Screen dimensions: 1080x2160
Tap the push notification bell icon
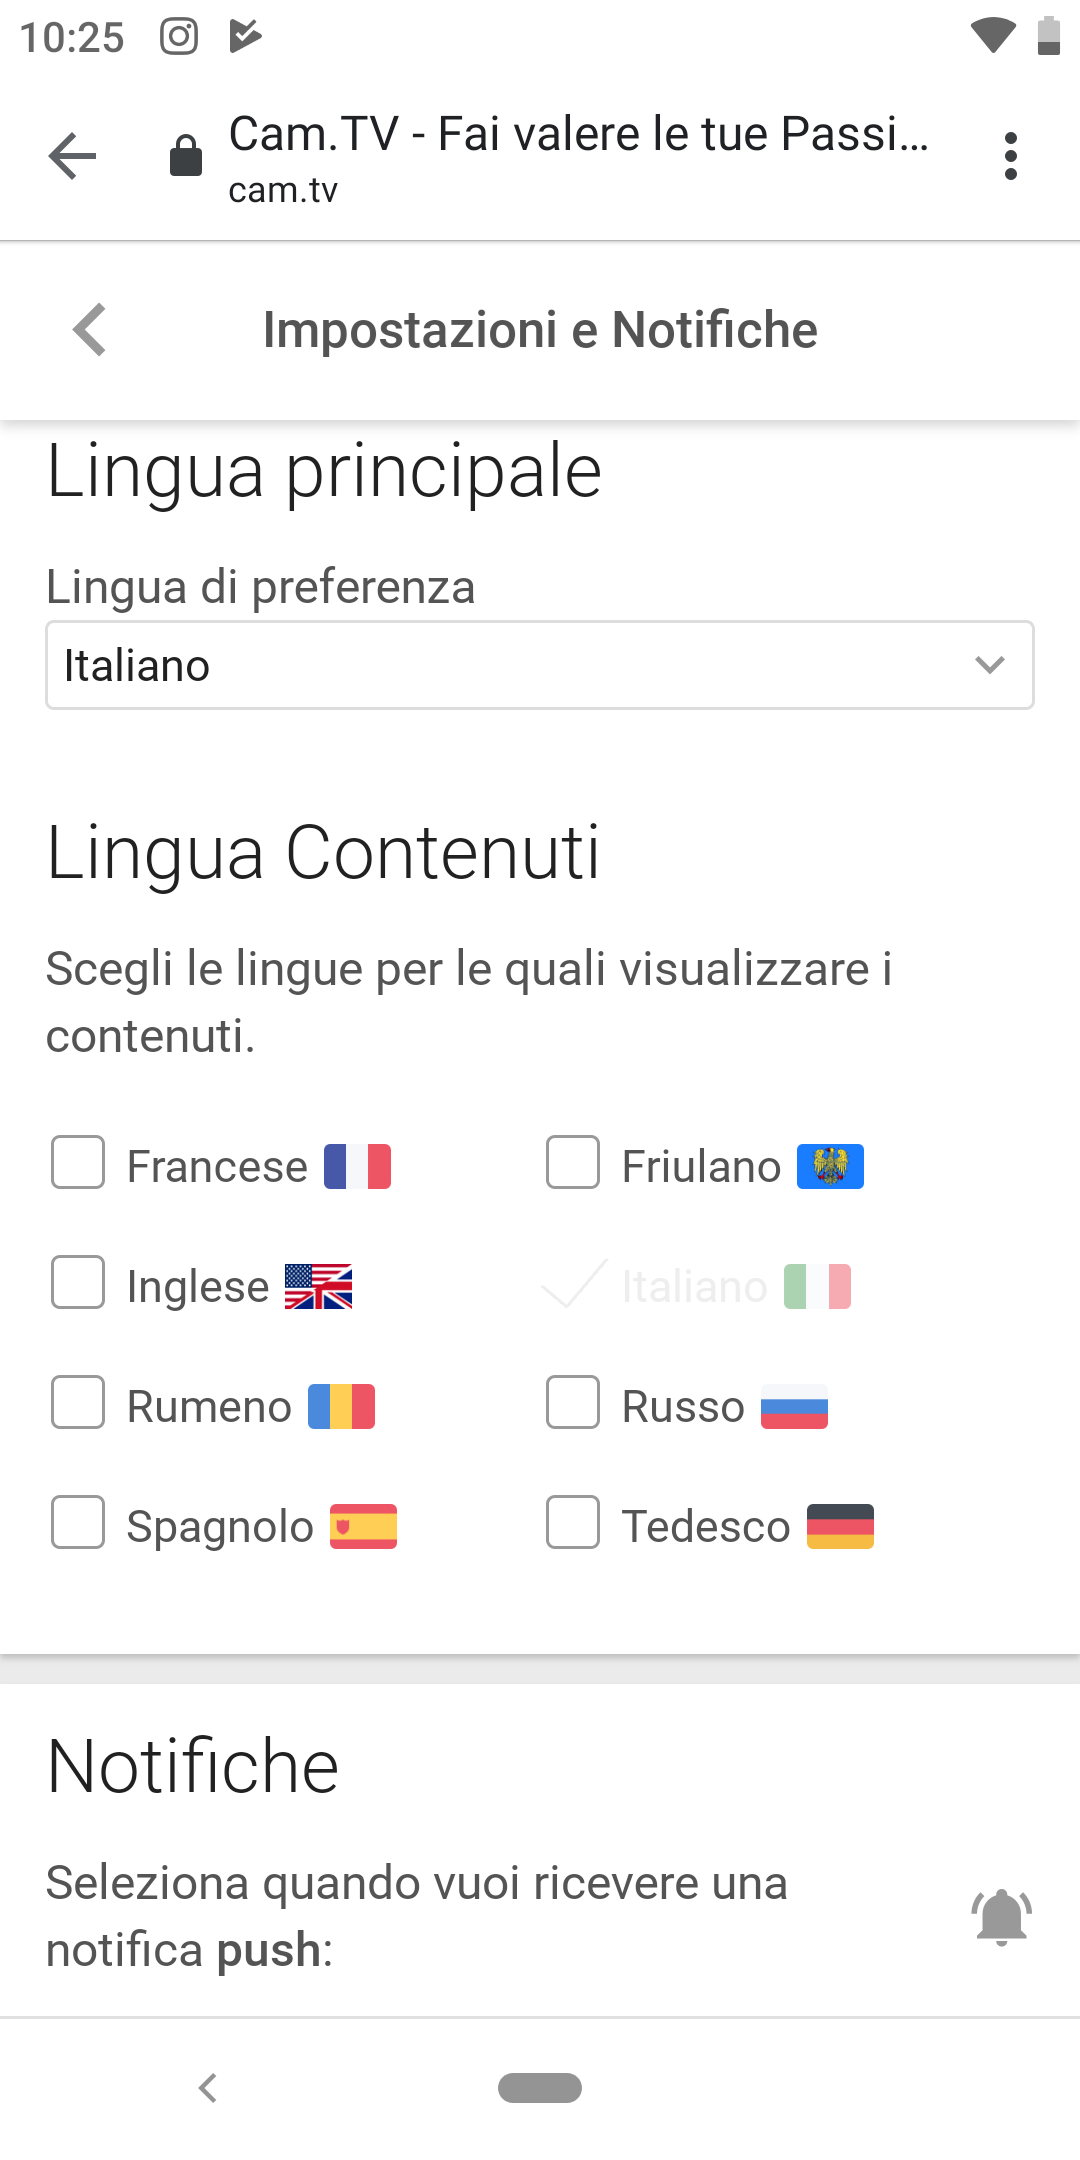point(1001,1916)
